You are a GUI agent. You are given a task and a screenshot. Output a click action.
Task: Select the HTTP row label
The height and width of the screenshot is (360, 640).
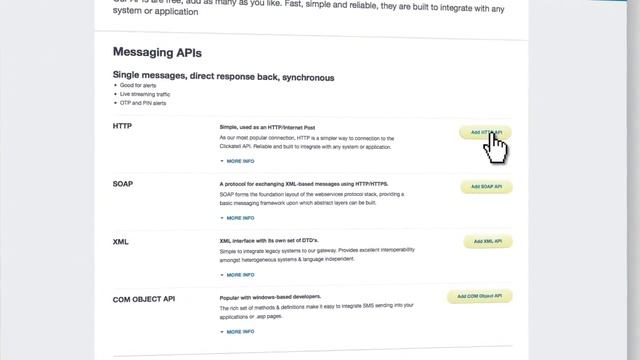point(122,126)
